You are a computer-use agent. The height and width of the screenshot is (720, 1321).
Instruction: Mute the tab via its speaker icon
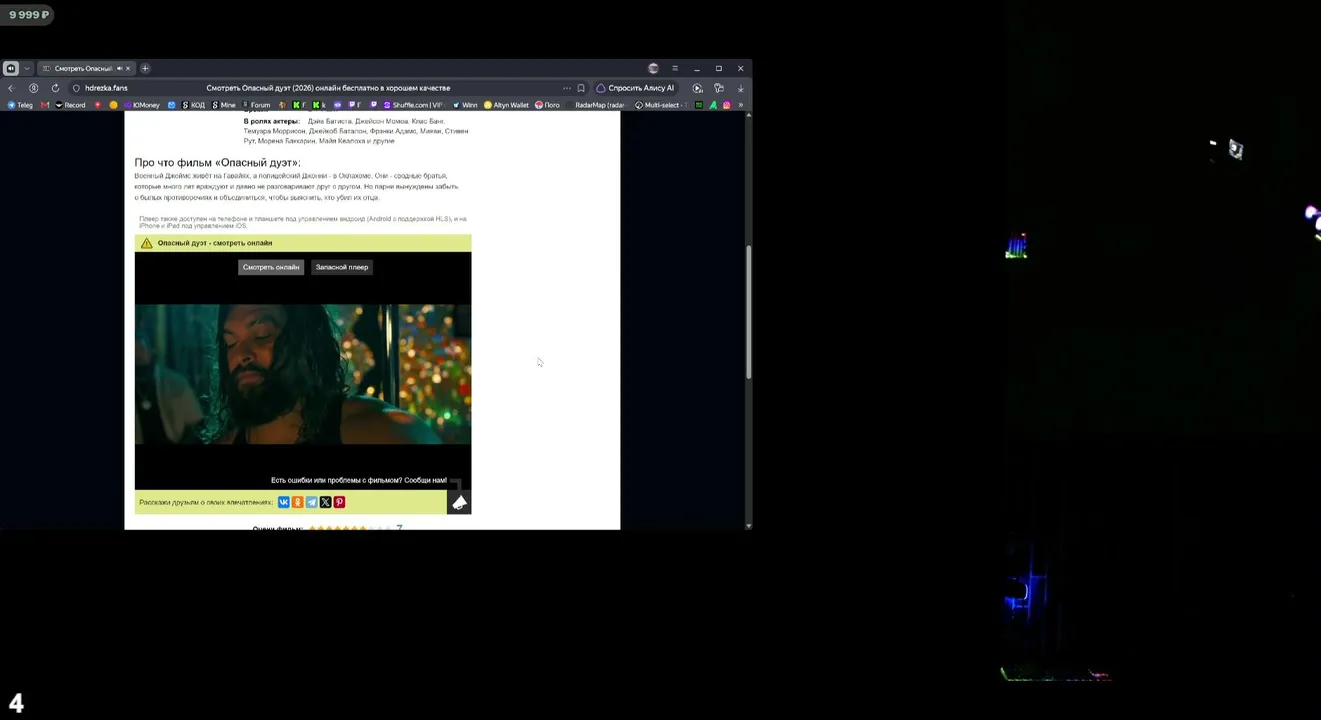point(119,68)
